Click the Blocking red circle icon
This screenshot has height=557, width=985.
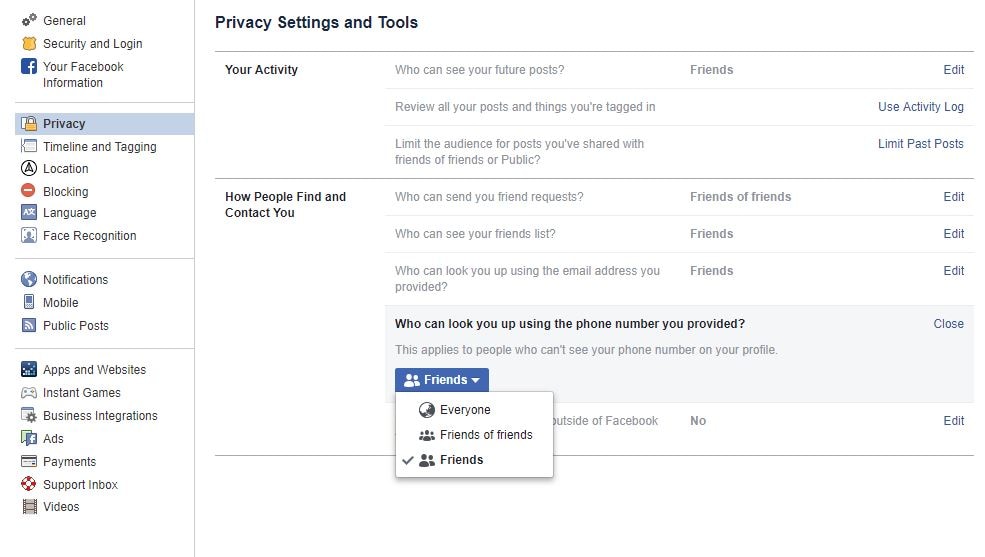[28, 190]
